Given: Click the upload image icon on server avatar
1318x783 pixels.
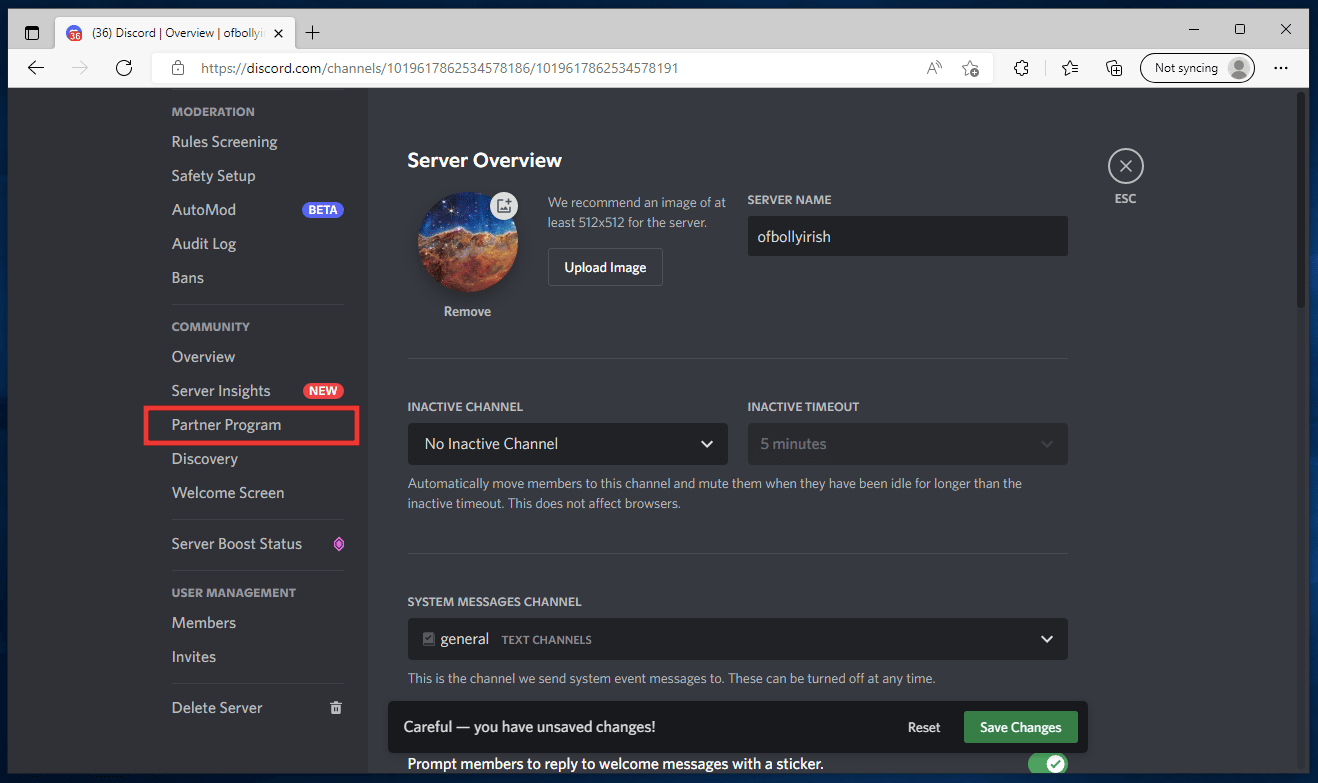Looking at the screenshot, I should pos(504,206).
